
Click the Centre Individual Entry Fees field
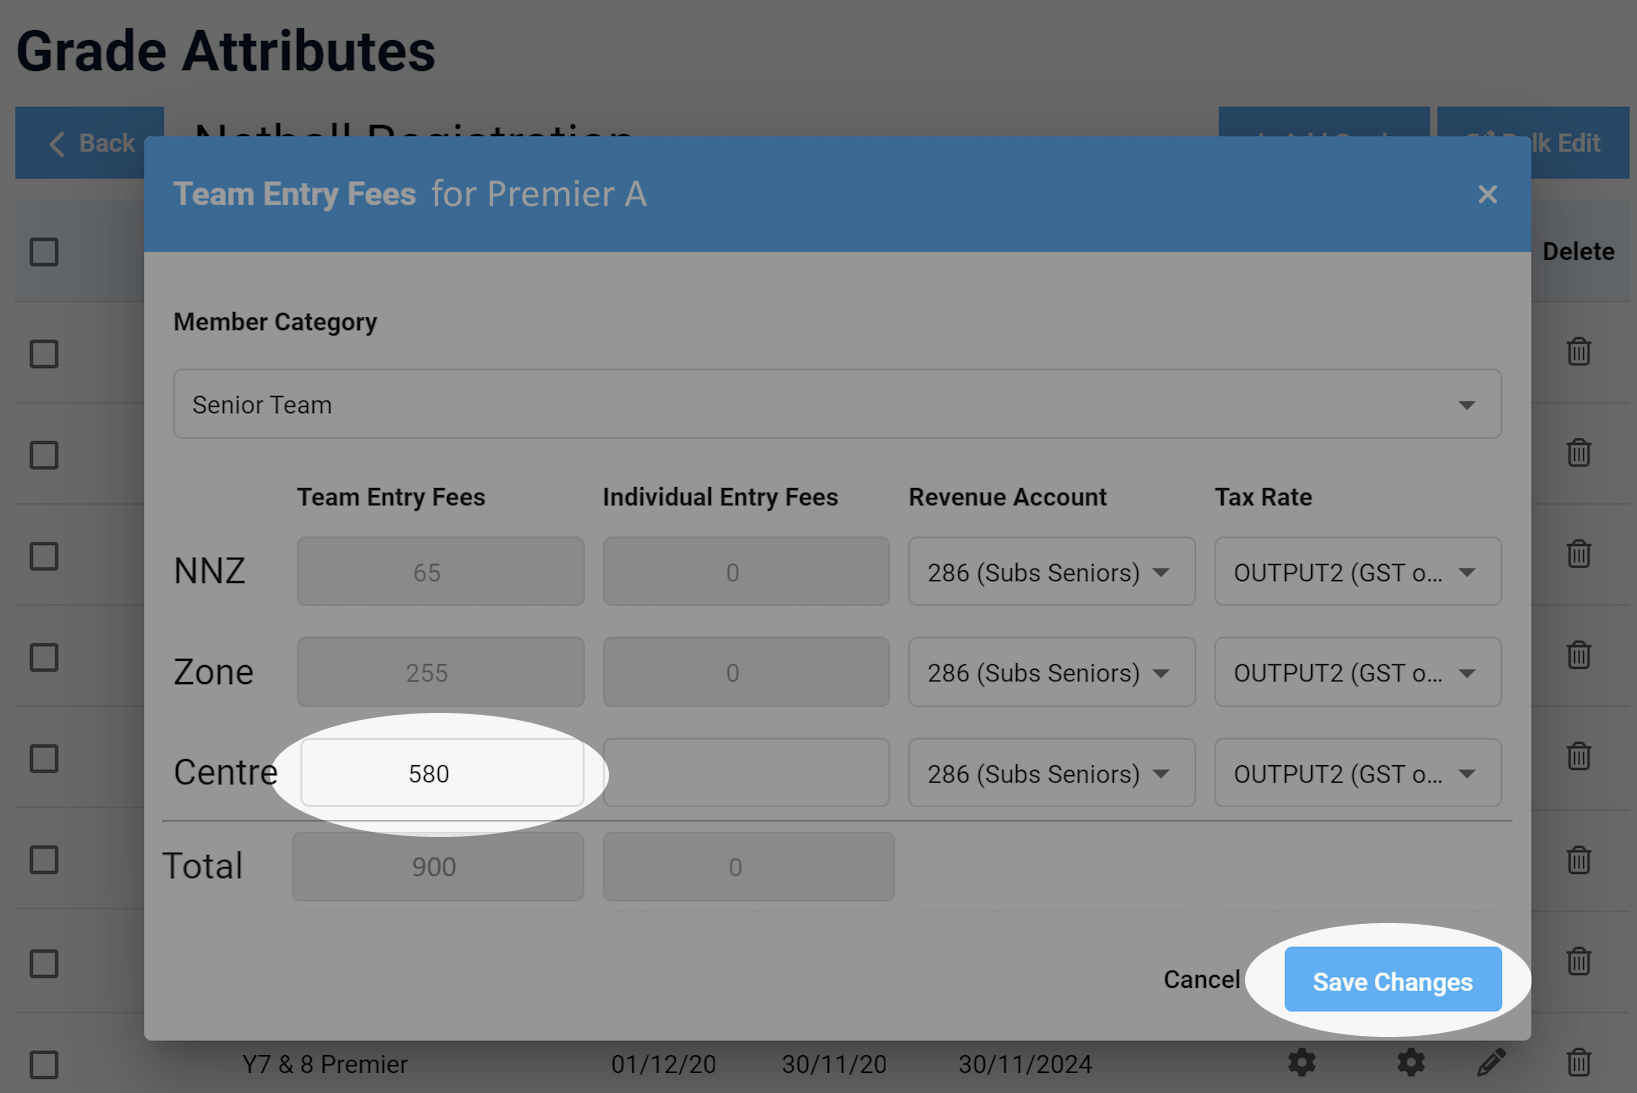(746, 773)
